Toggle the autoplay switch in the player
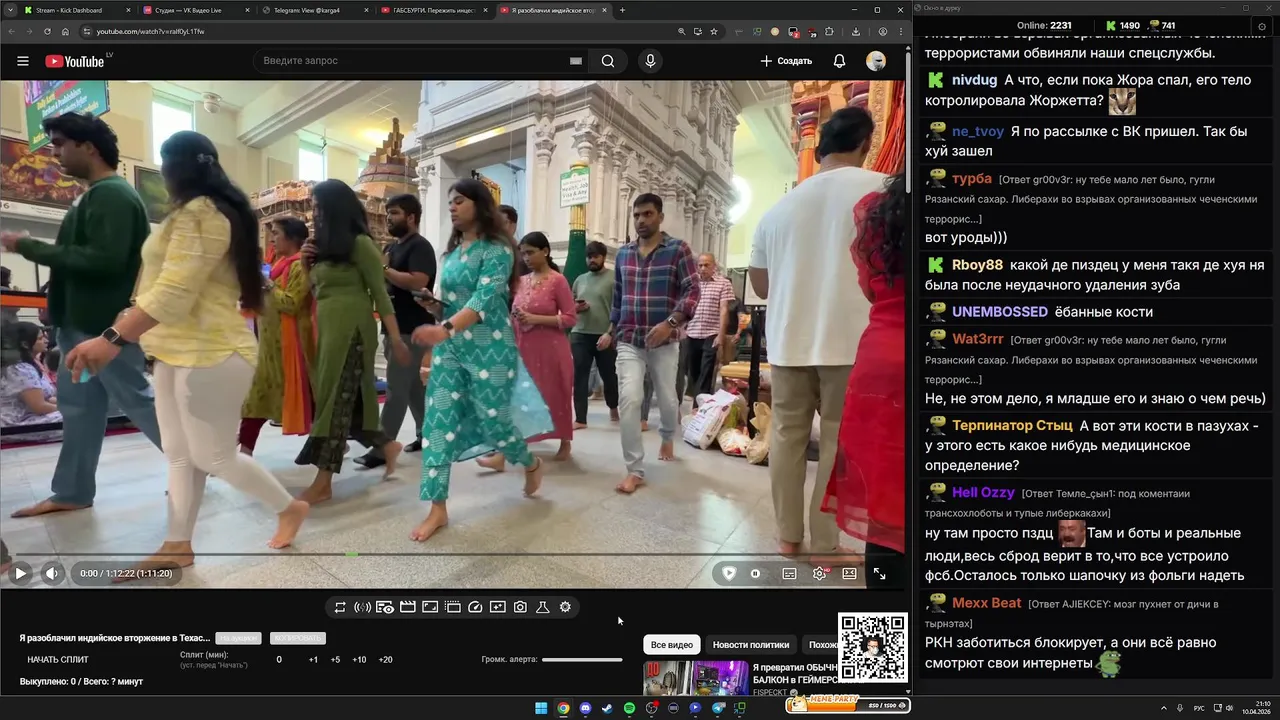 [x=755, y=573]
